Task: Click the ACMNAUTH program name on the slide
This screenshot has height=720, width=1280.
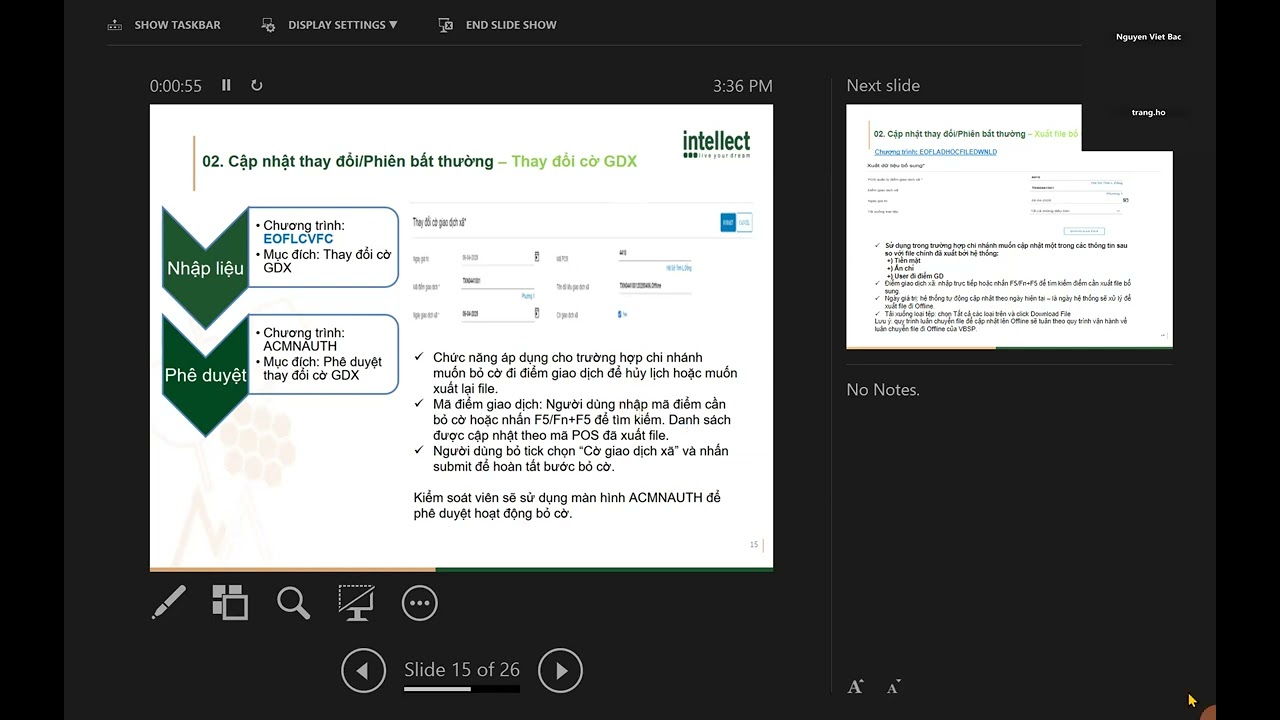Action: (300, 346)
